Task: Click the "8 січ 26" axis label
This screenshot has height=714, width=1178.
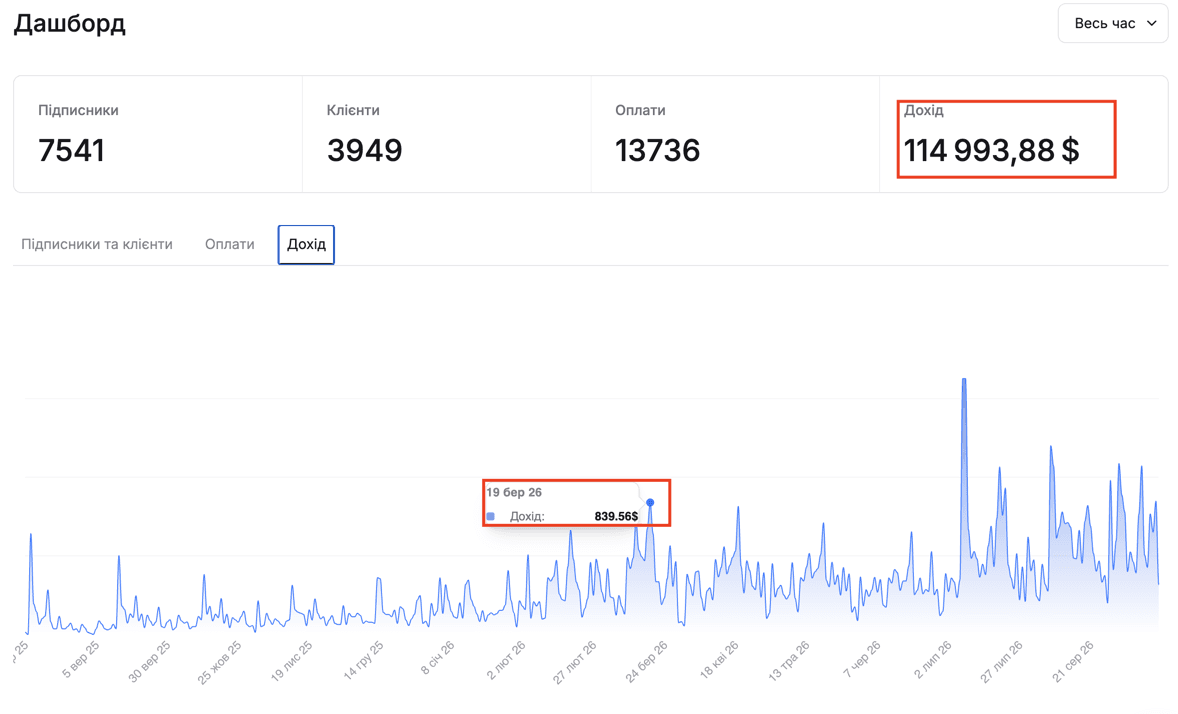Action: click(437, 658)
